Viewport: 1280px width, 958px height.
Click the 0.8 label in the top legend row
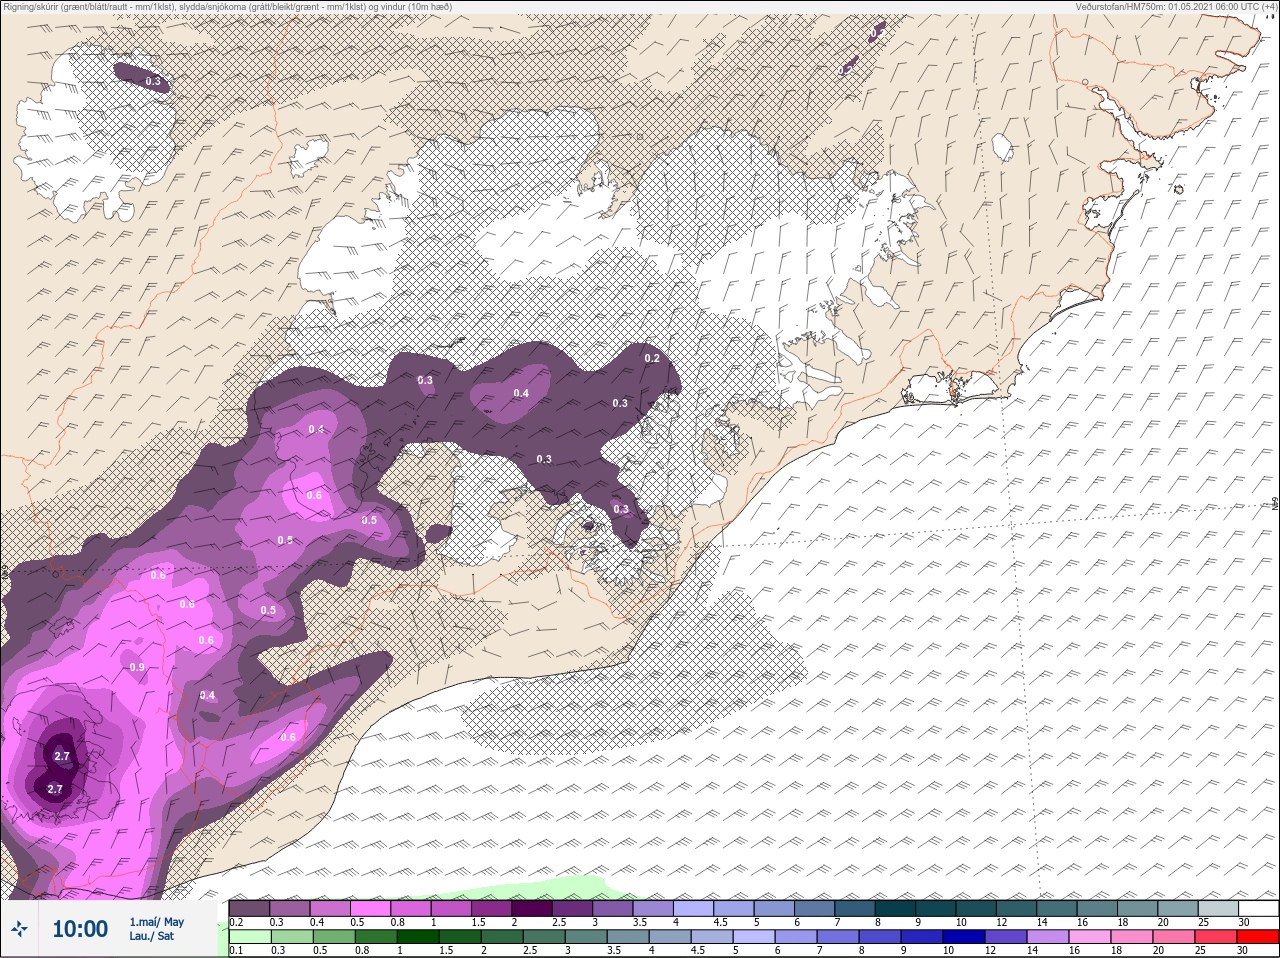pyautogui.click(x=398, y=922)
